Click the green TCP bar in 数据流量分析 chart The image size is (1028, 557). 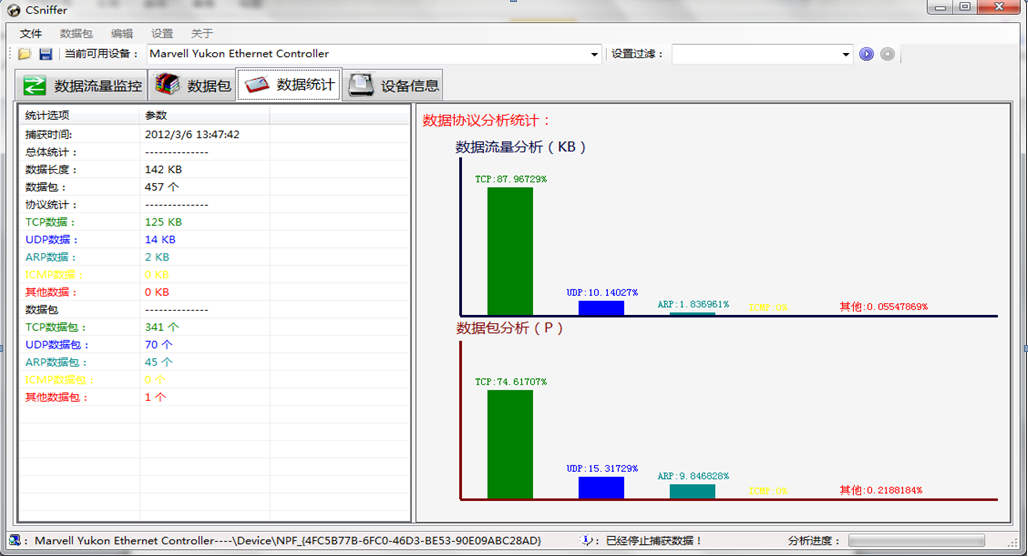[x=510, y=251]
